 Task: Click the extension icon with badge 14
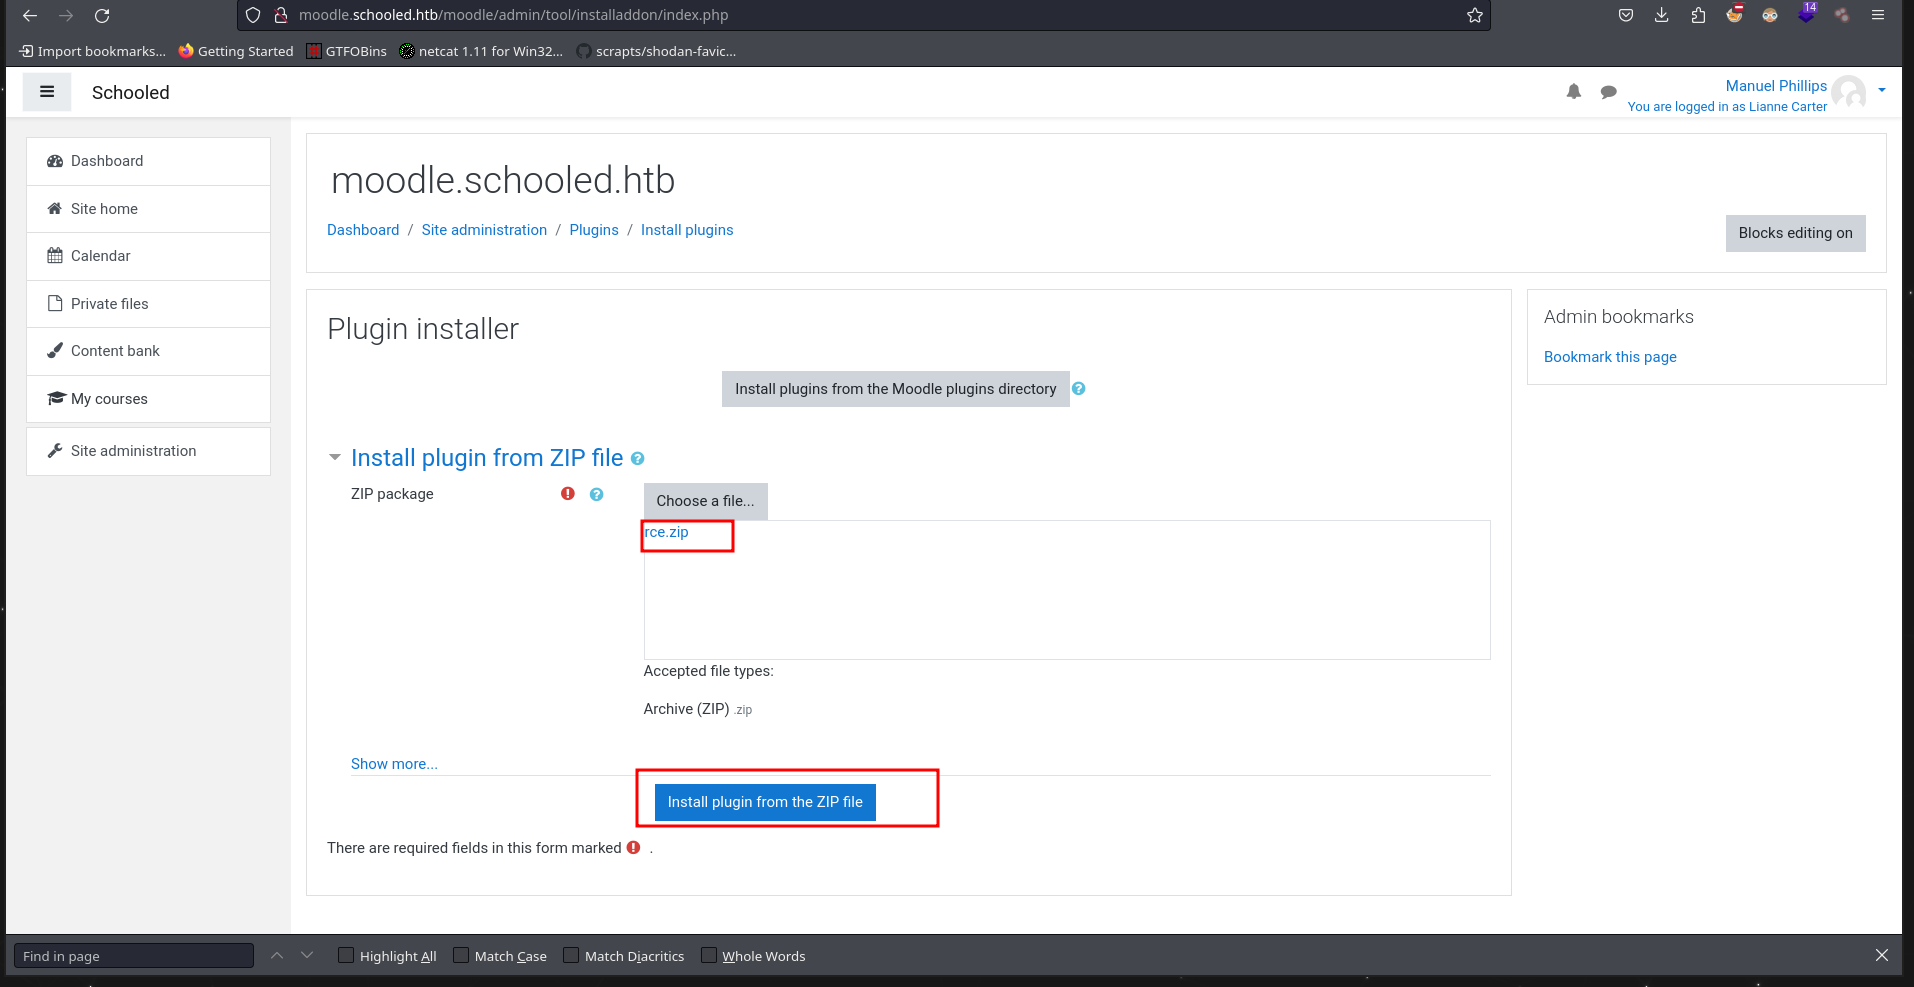[1806, 13]
